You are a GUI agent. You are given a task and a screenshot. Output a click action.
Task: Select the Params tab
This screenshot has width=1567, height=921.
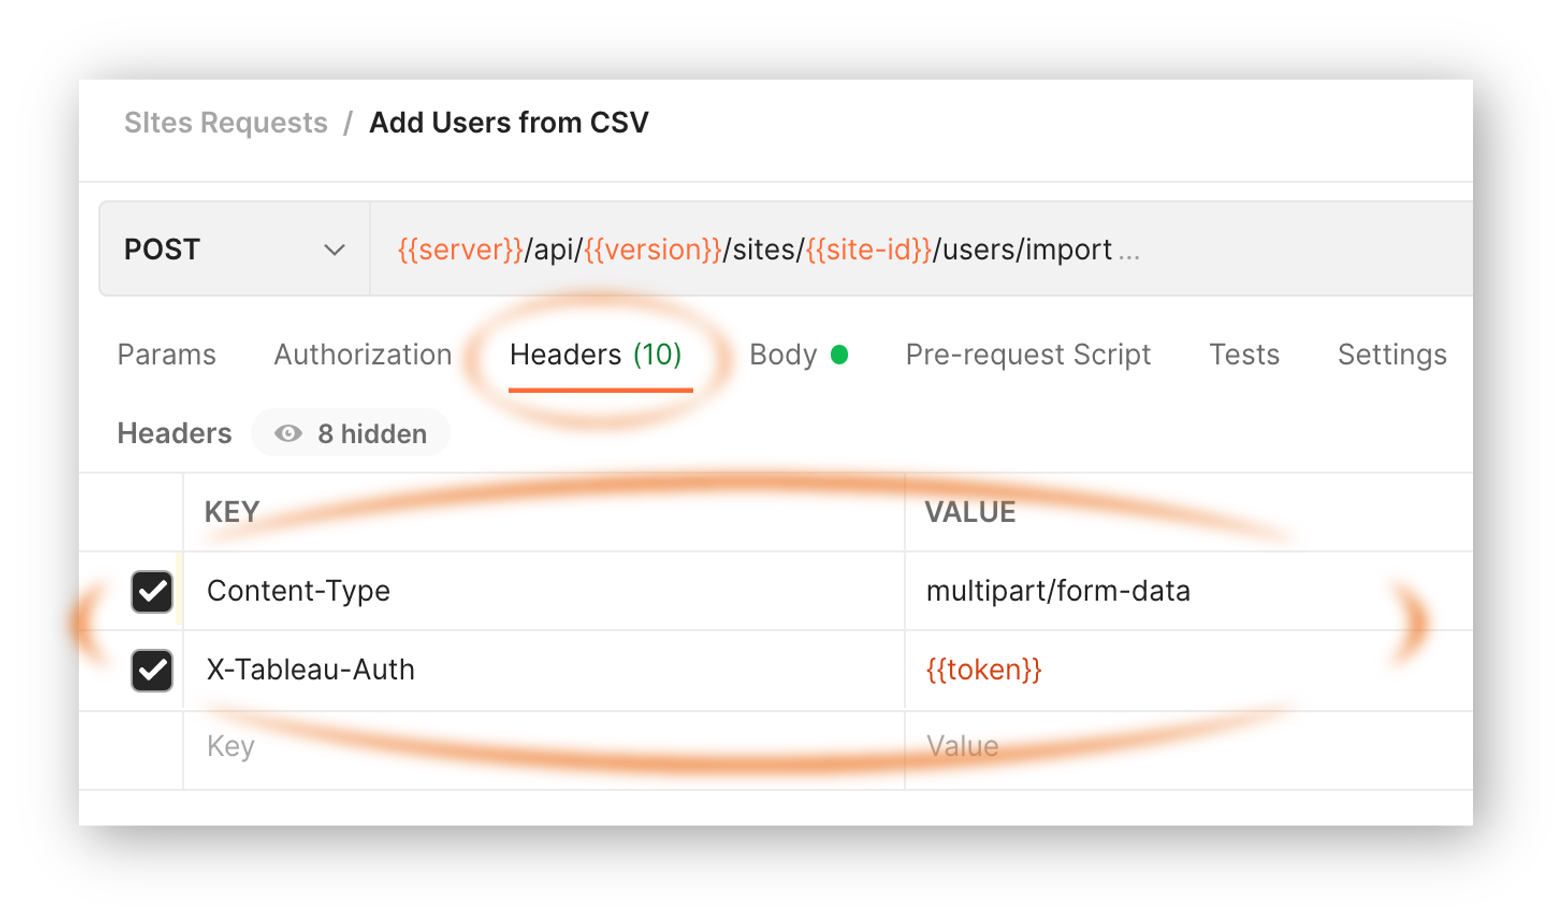(x=166, y=354)
